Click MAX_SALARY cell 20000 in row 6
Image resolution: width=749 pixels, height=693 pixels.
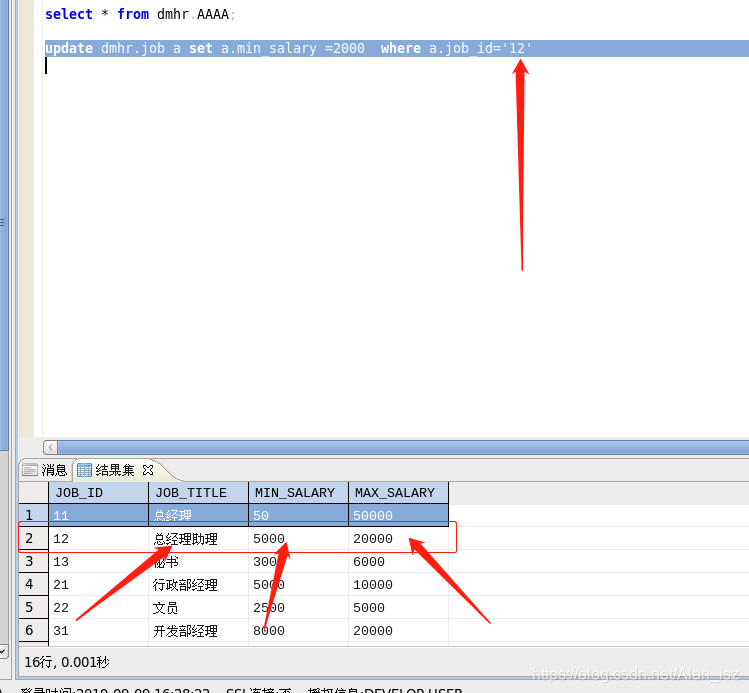pyautogui.click(x=398, y=630)
